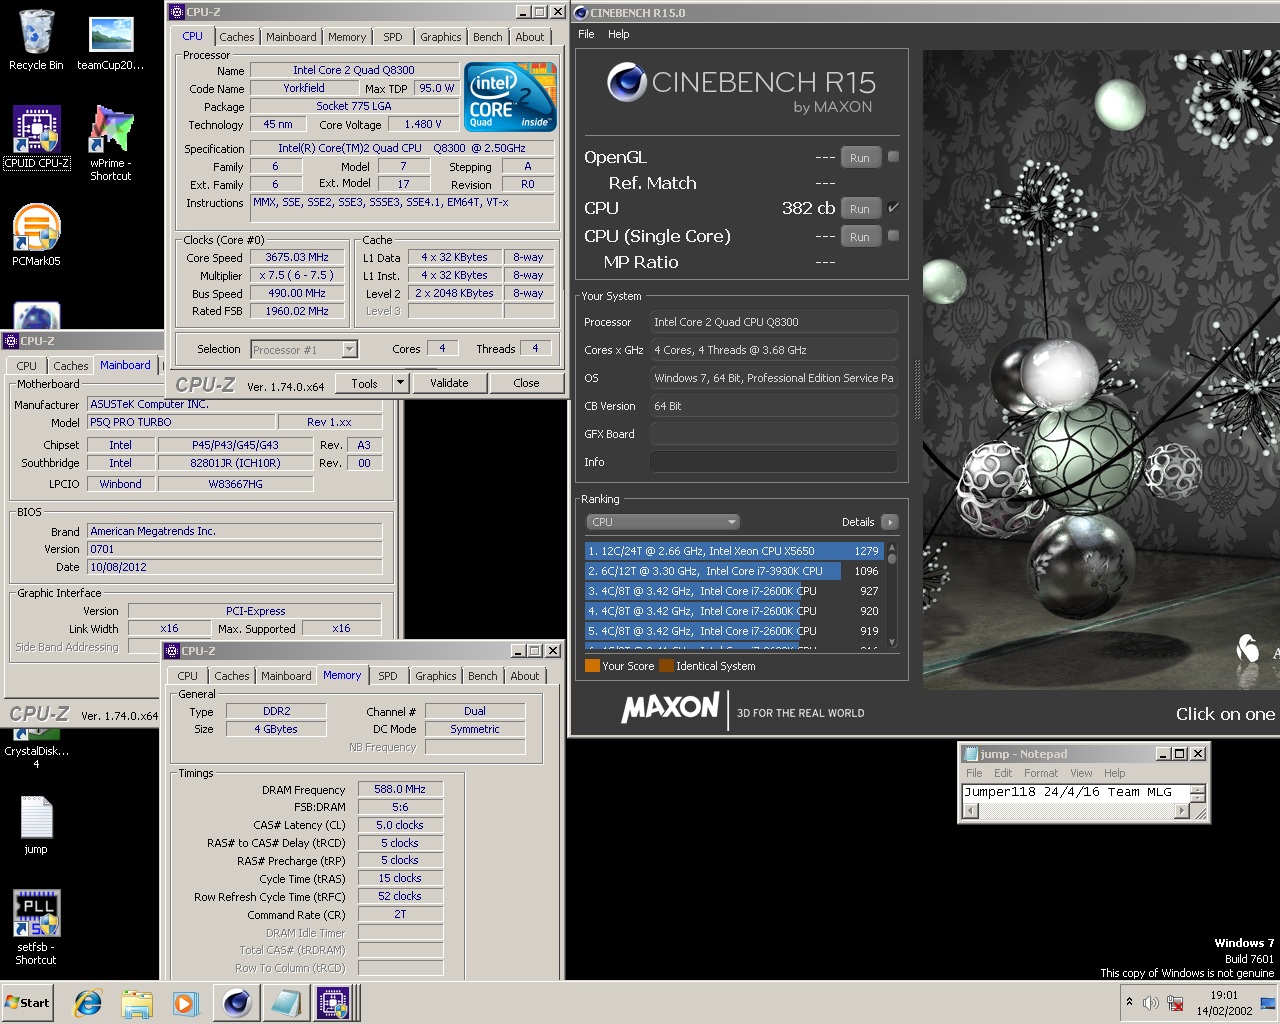The width and height of the screenshot is (1280, 1024).
Task: Click the volume speaker tray icon
Action: point(1151,1003)
